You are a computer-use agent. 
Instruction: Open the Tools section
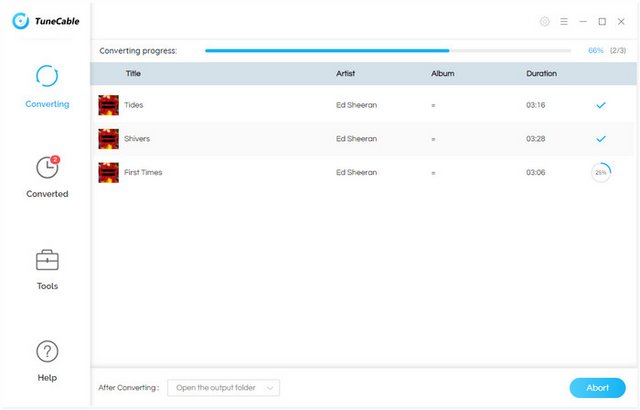(x=47, y=270)
